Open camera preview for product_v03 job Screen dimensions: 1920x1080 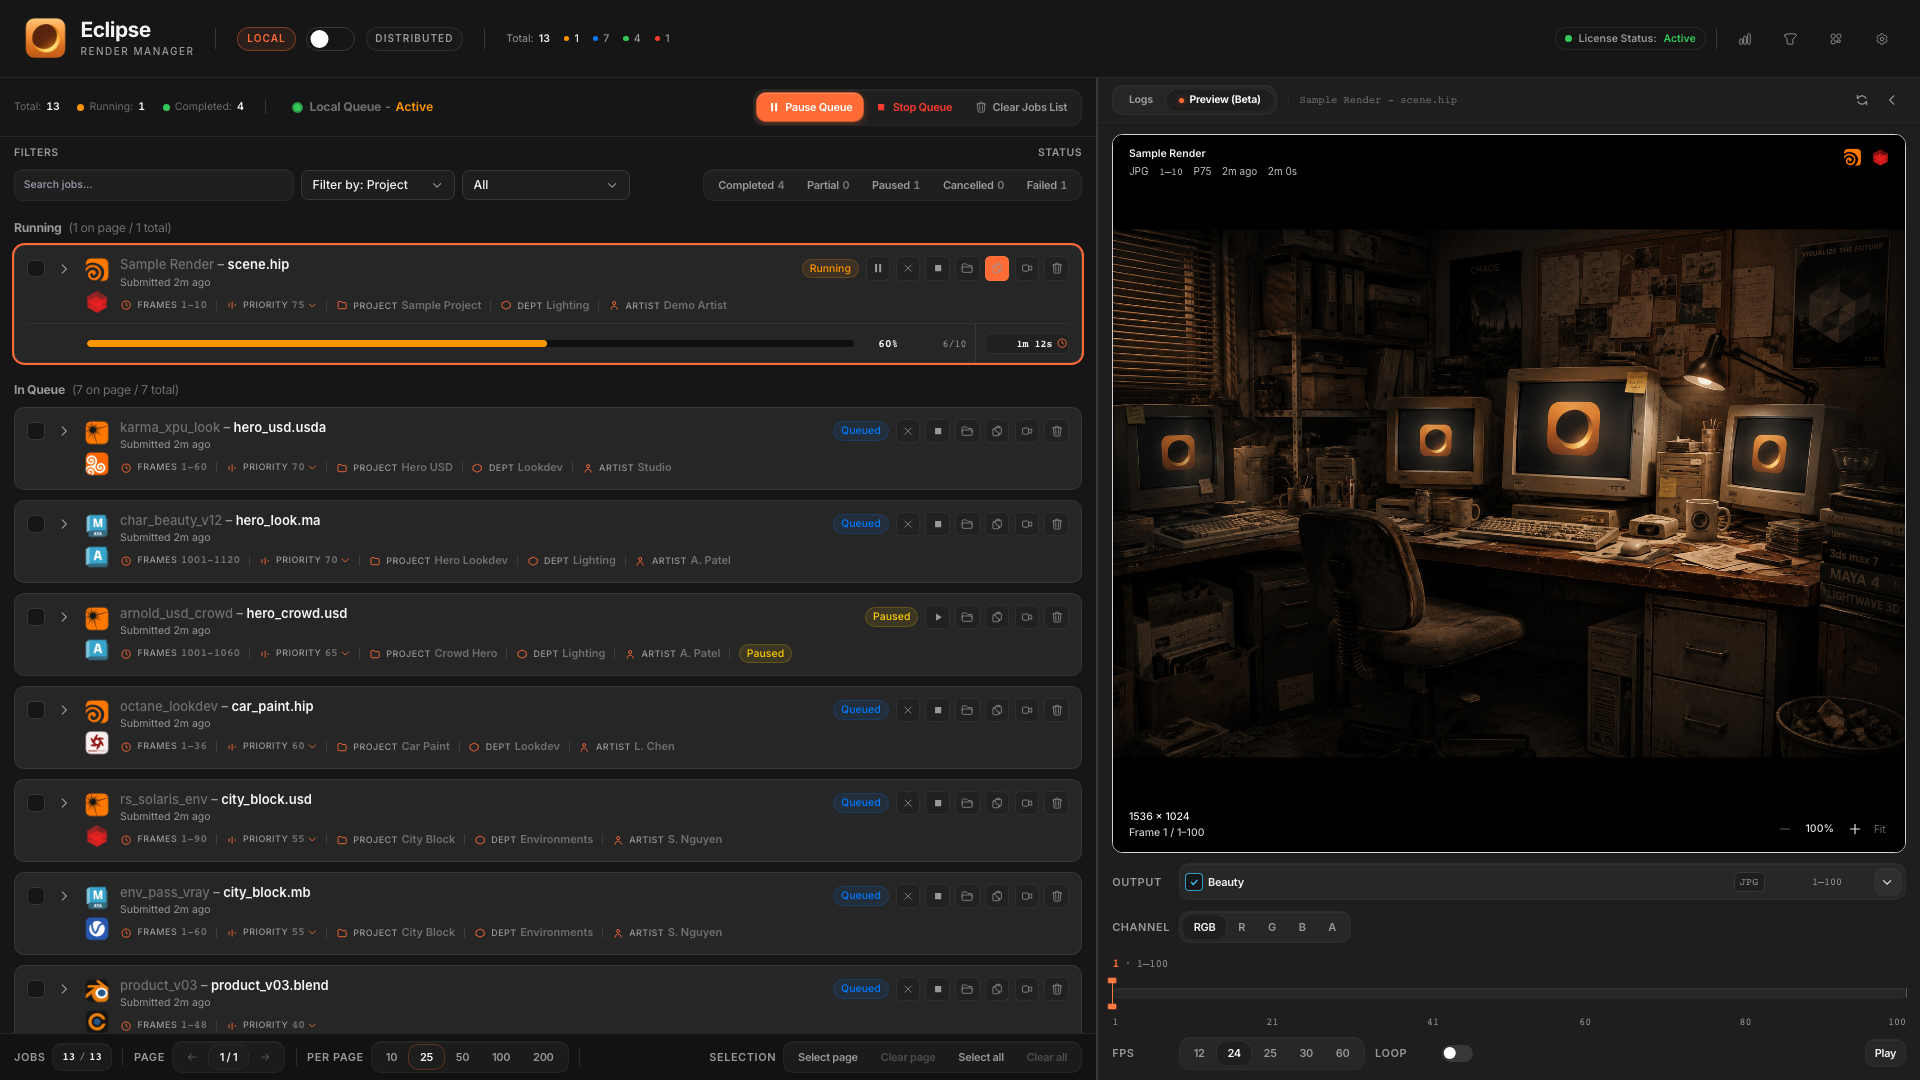(x=1027, y=989)
